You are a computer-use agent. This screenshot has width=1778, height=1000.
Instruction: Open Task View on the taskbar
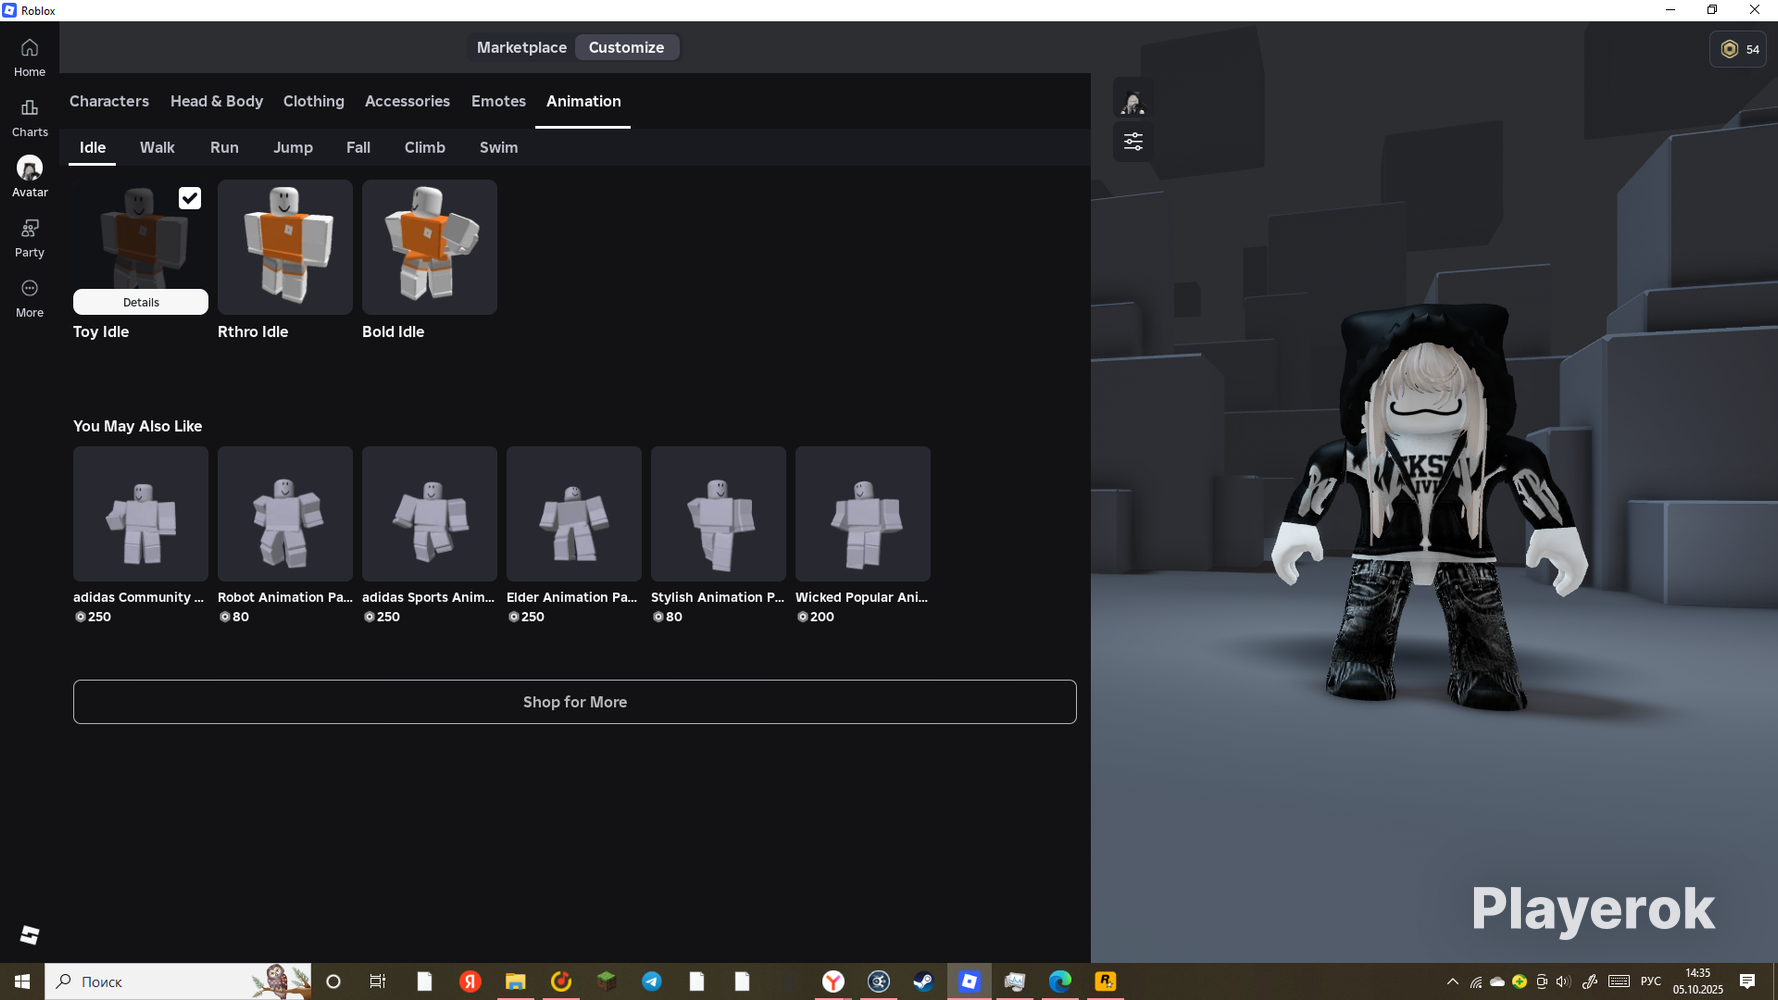pos(378,981)
